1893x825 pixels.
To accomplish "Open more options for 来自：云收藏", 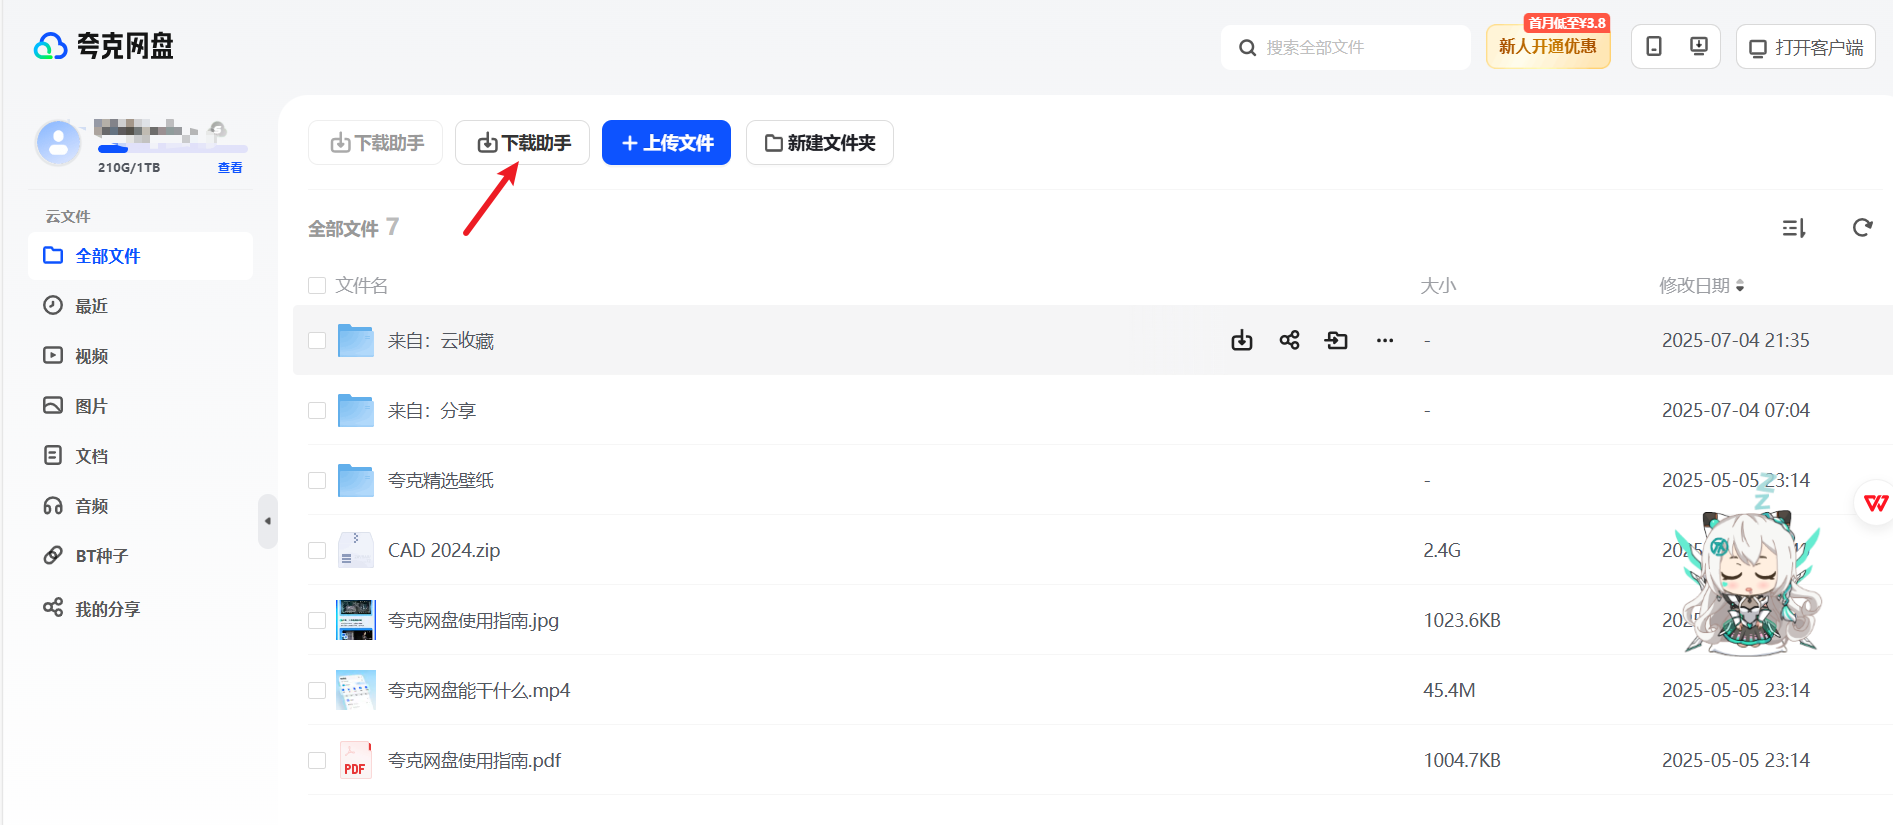I will pyautogui.click(x=1384, y=340).
